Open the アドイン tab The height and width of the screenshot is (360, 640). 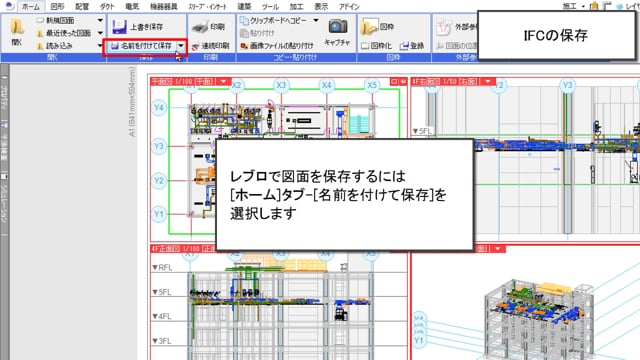coord(349,7)
